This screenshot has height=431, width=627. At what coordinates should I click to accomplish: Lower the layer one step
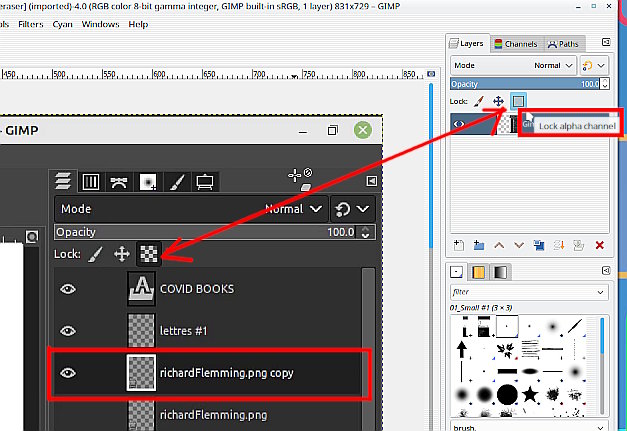[x=519, y=245]
